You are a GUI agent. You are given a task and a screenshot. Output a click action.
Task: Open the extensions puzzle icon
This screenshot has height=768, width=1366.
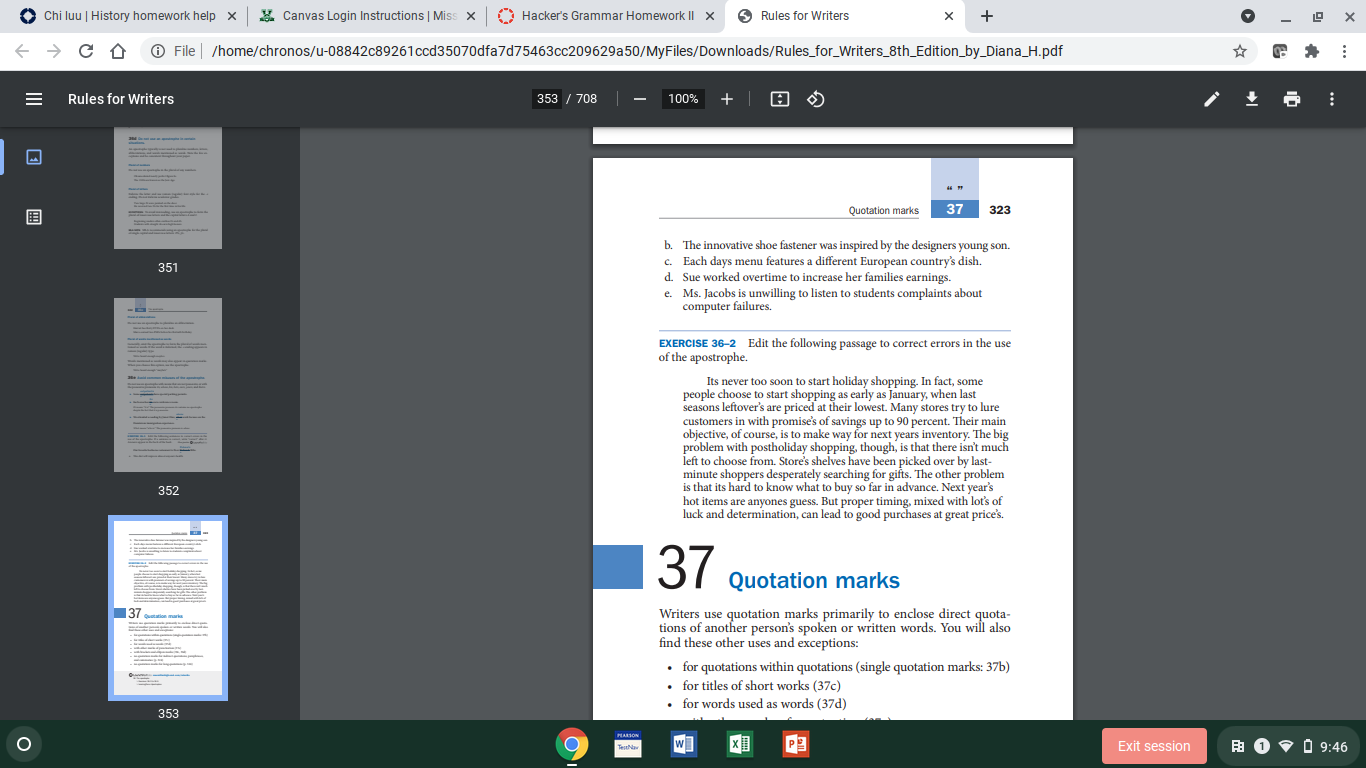[1312, 51]
